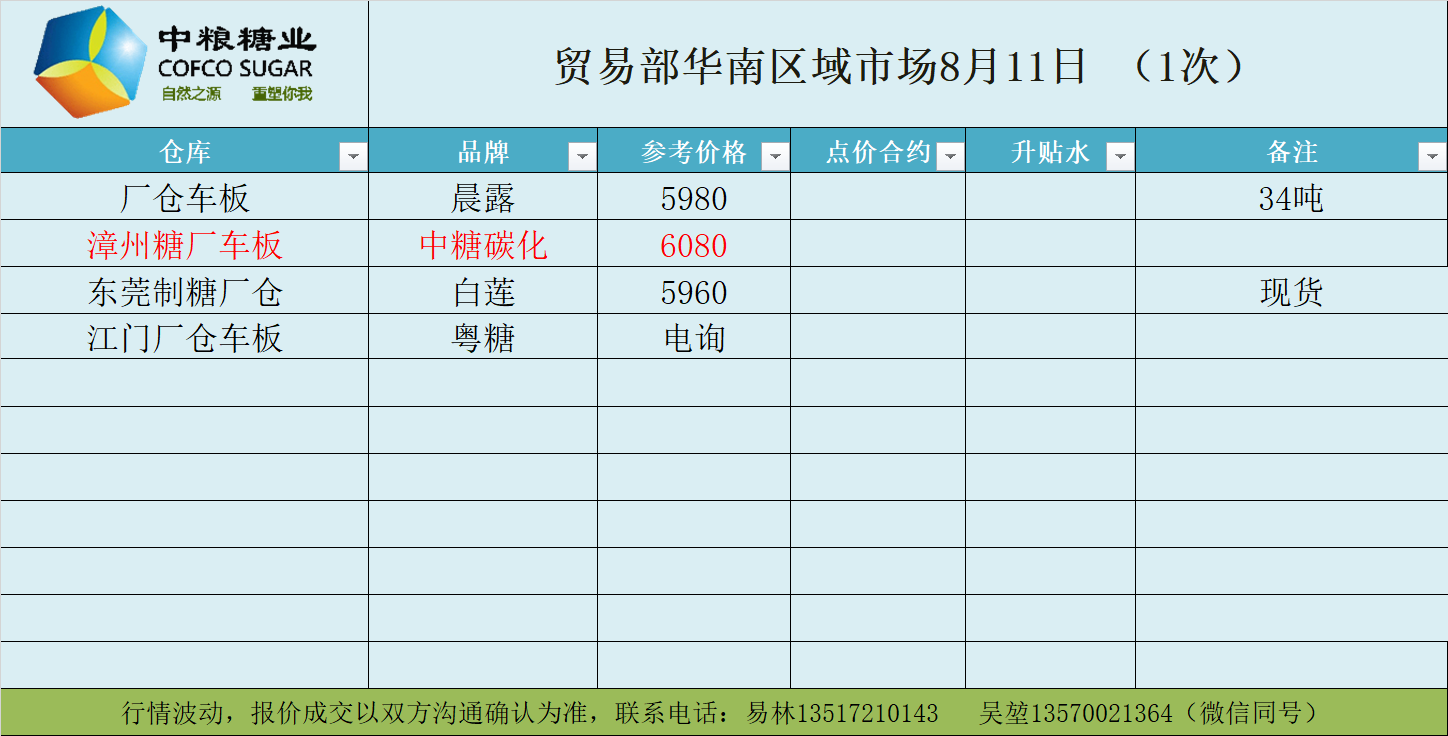The width and height of the screenshot is (1448, 736).
Task: Click the COFCO Sugar logo icon
Action: tap(90, 62)
